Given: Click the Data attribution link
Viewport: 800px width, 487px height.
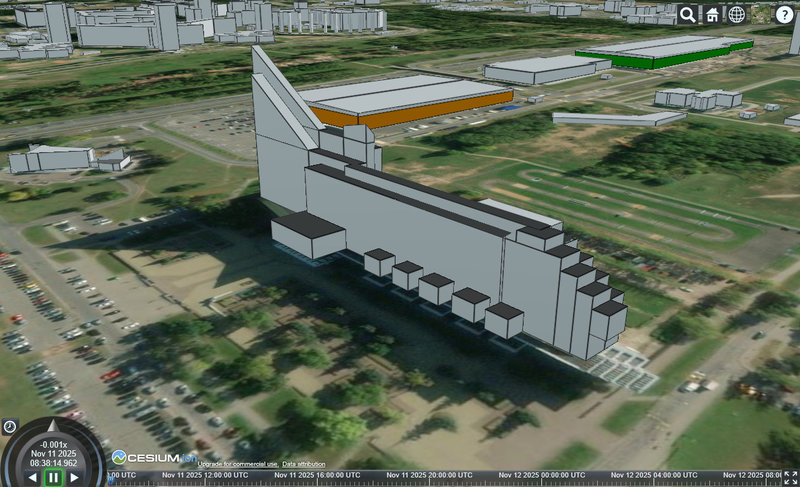Looking at the screenshot, I should (303, 465).
